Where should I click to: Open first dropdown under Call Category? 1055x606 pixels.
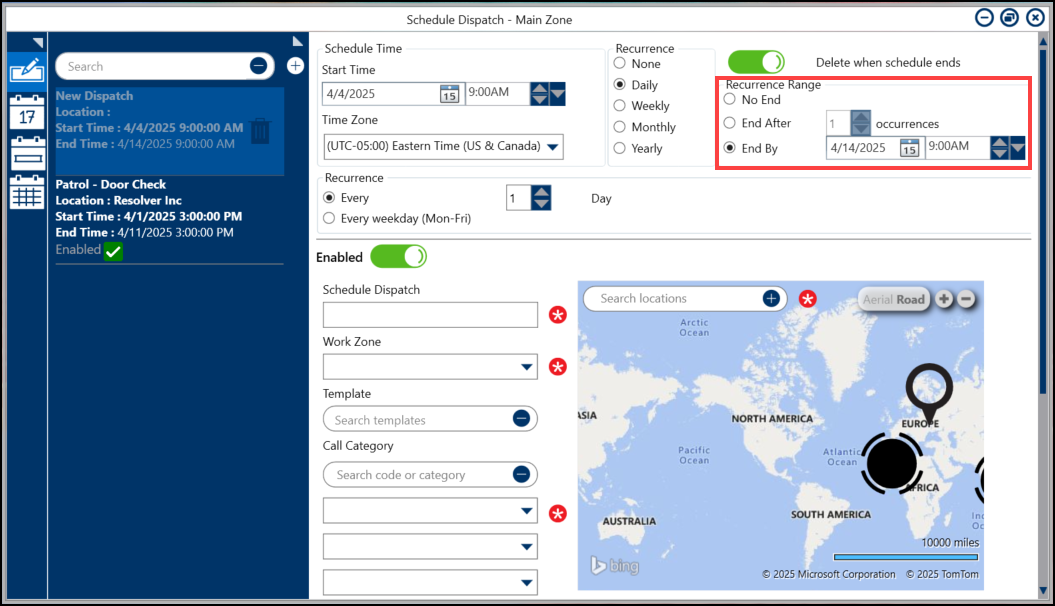point(430,510)
